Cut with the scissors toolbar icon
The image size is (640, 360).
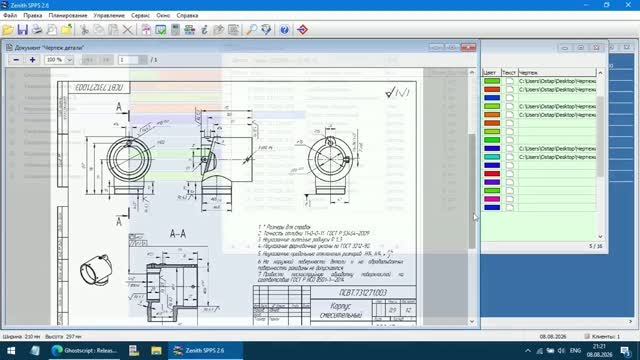[x=84, y=30]
